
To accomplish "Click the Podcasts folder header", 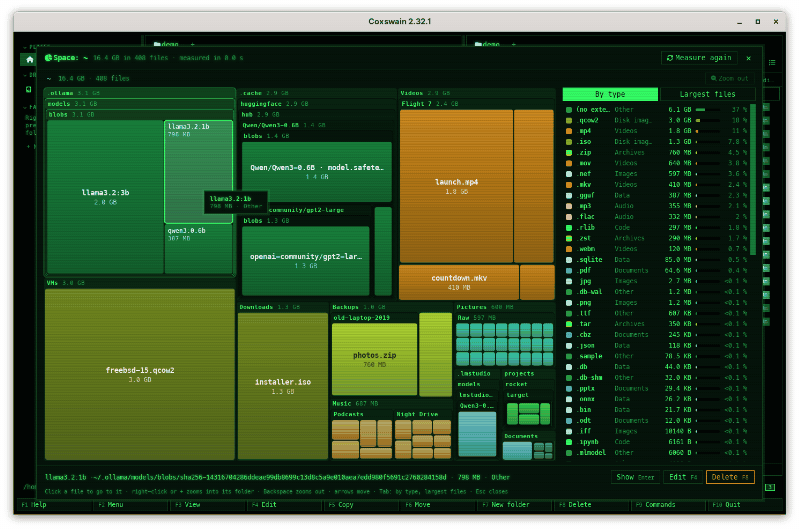I will click(362, 414).
